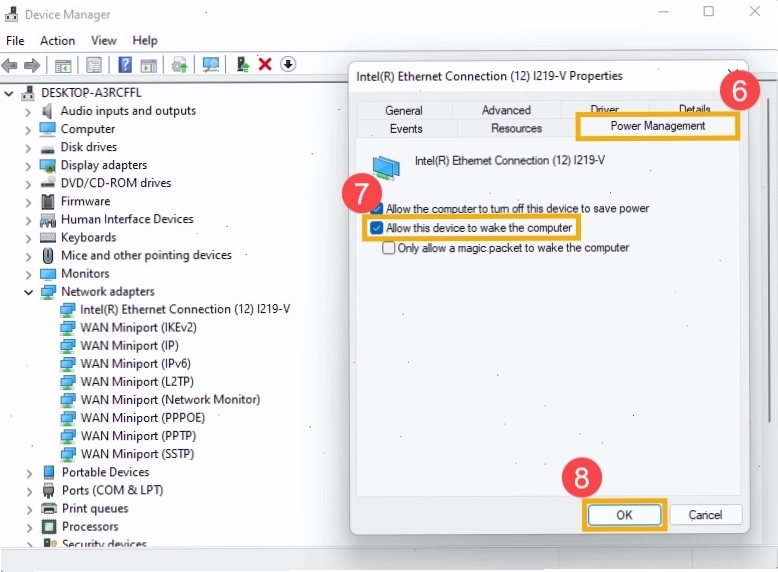This screenshot has width=778, height=572.
Task: Click the Mice and other pointing devices icon
Action: pyautogui.click(x=48, y=255)
